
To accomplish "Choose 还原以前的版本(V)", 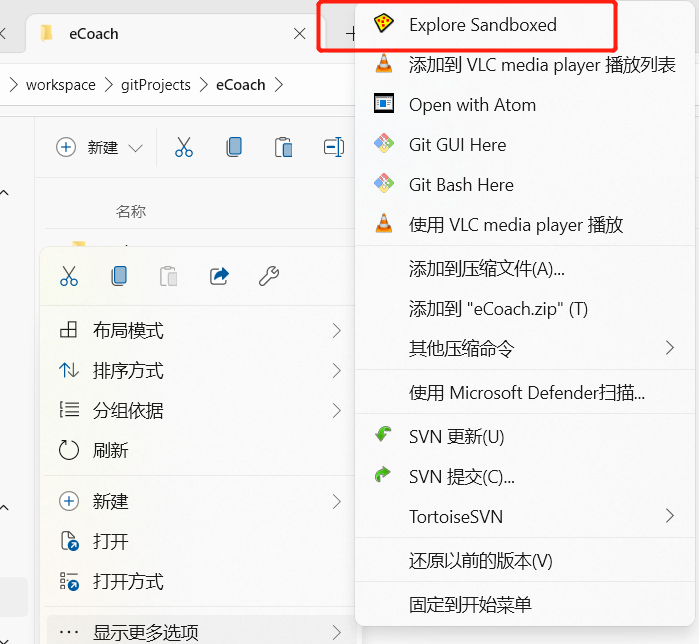I will click(481, 561).
